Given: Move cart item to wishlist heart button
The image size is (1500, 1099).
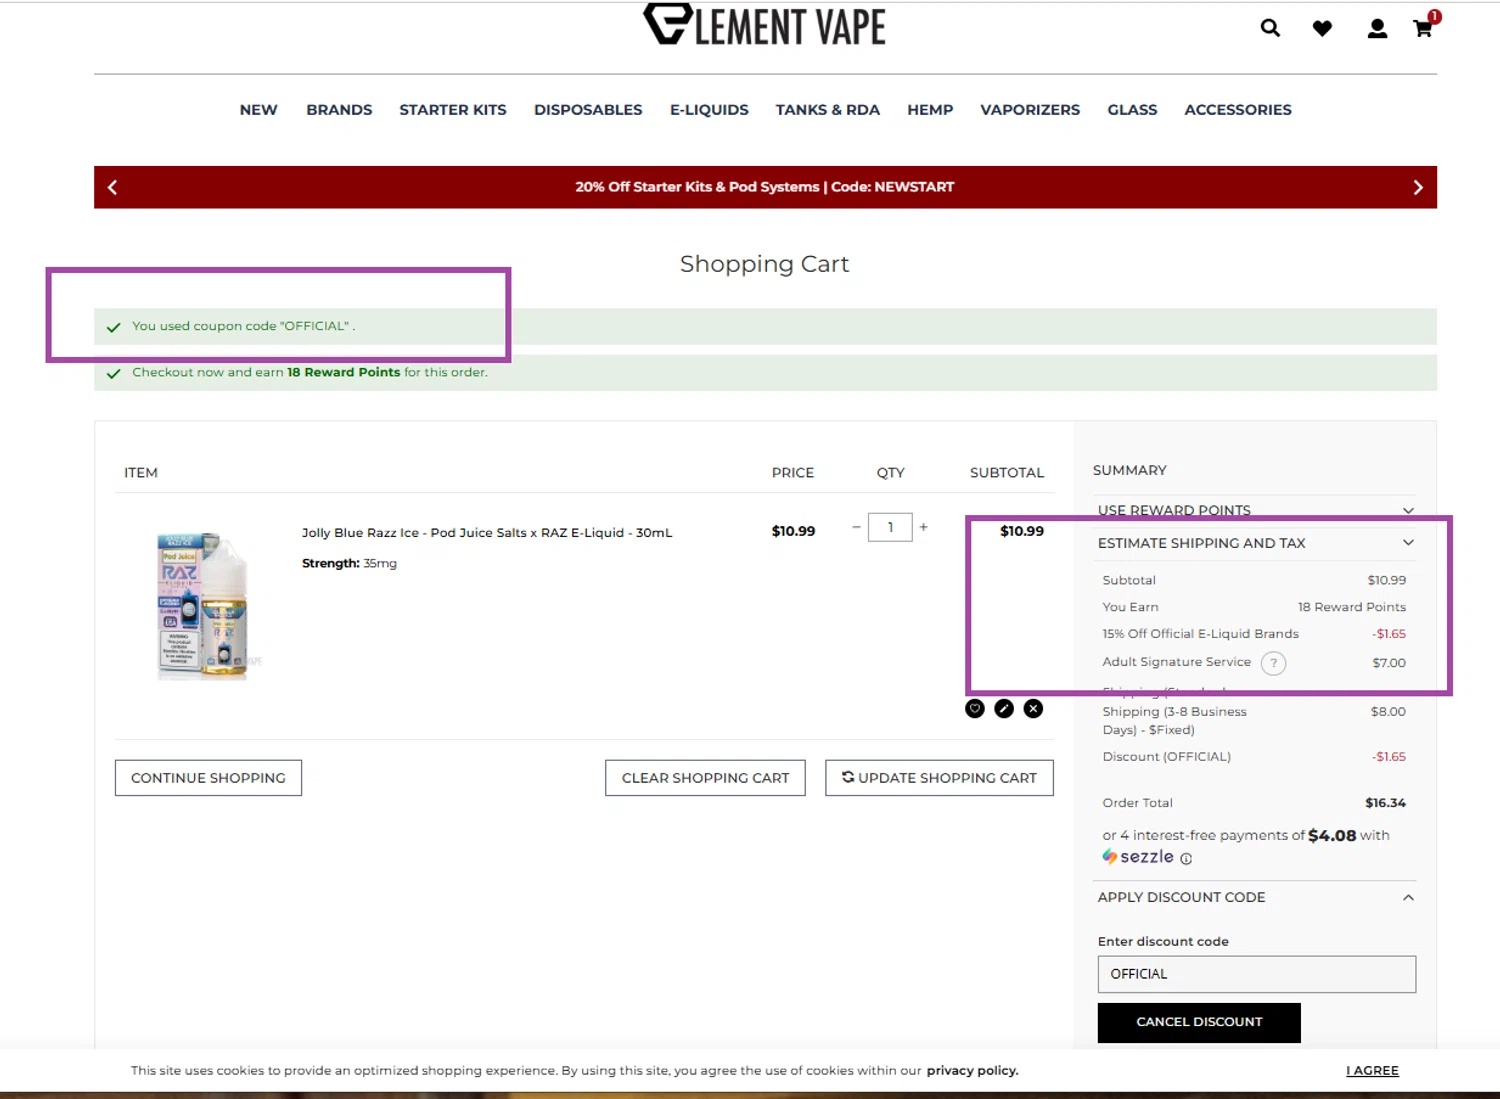Looking at the screenshot, I should pyautogui.click(x=975, y=709).
